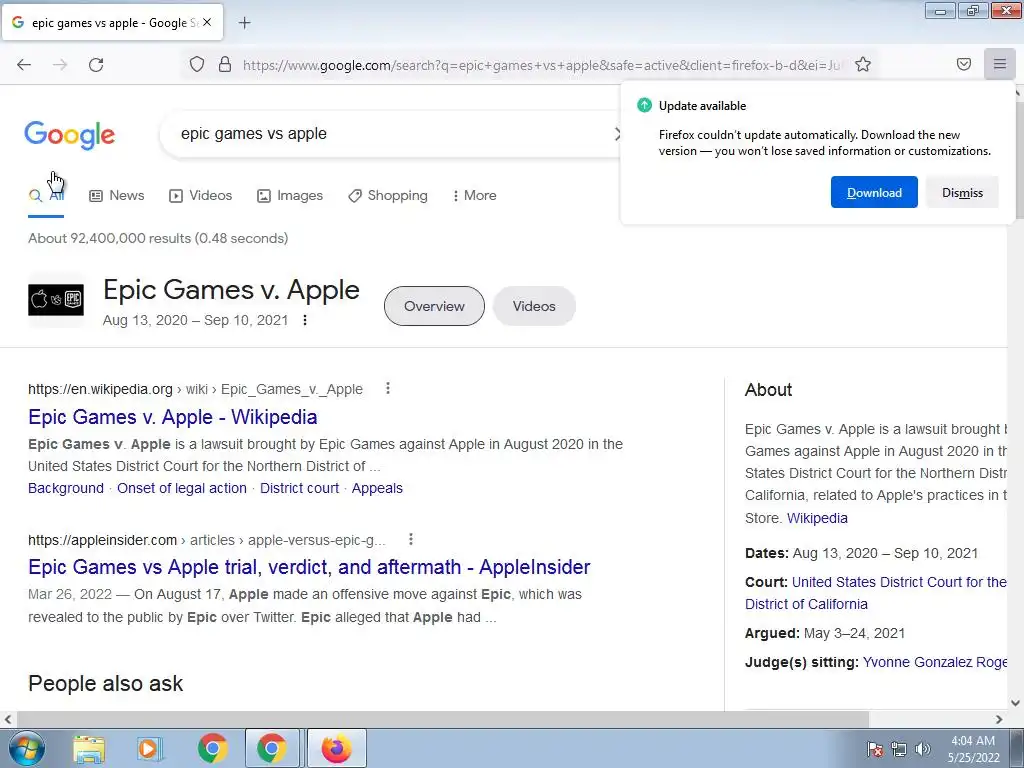The width and height of the screenshot is (1024, 768).
Task: Reload the current page
Action: [x=96, y=65]
